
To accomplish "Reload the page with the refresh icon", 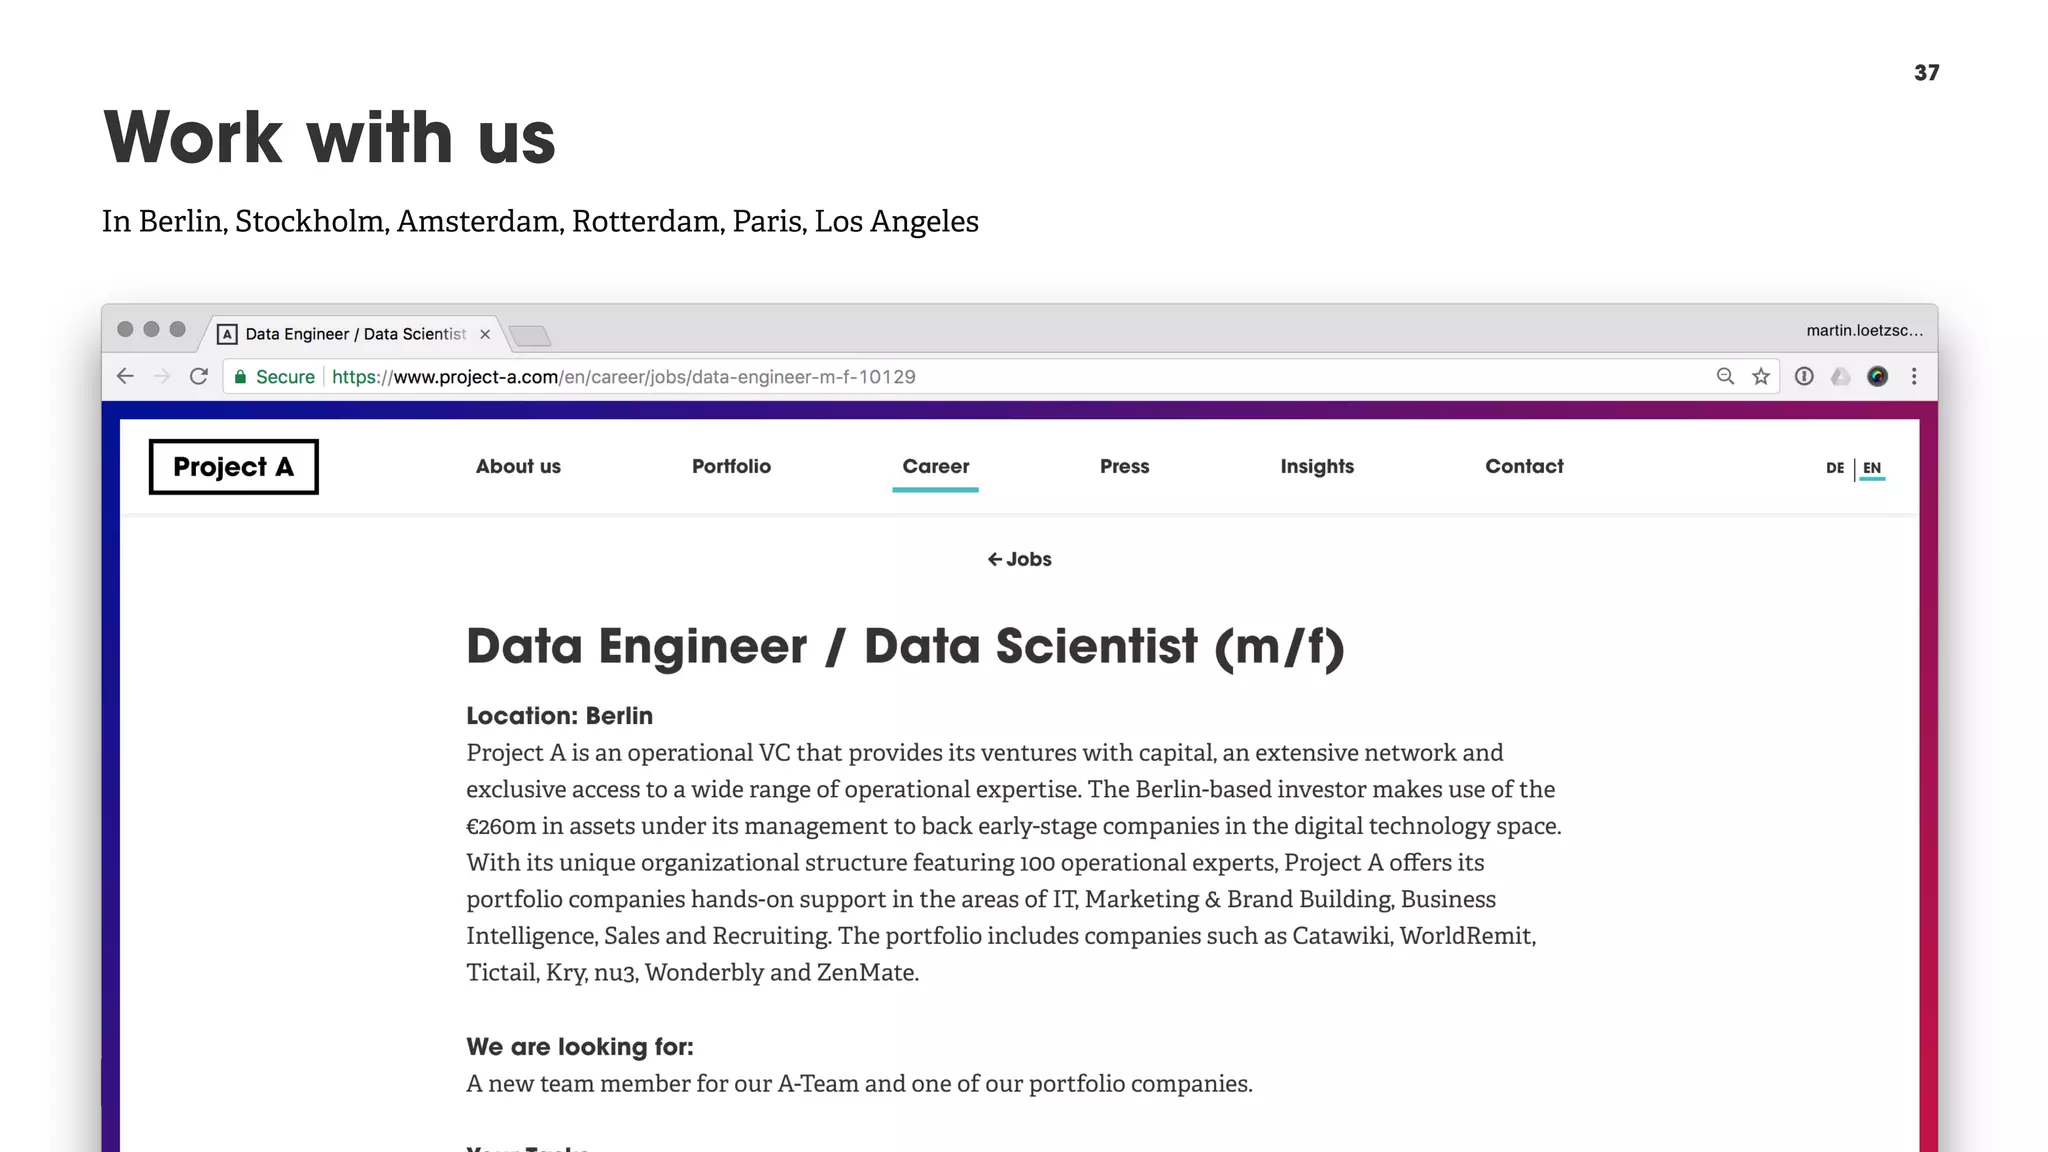I will pos(199,377).
